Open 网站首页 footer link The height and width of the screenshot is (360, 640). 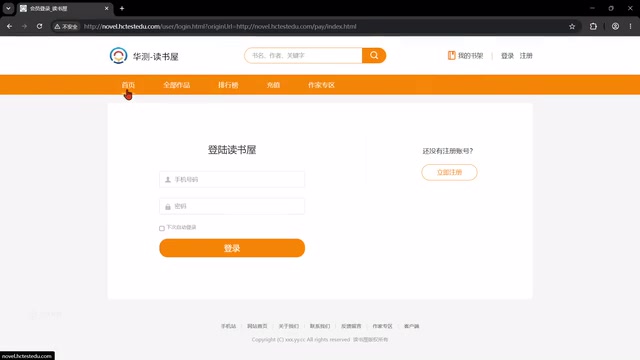[257, 326]
